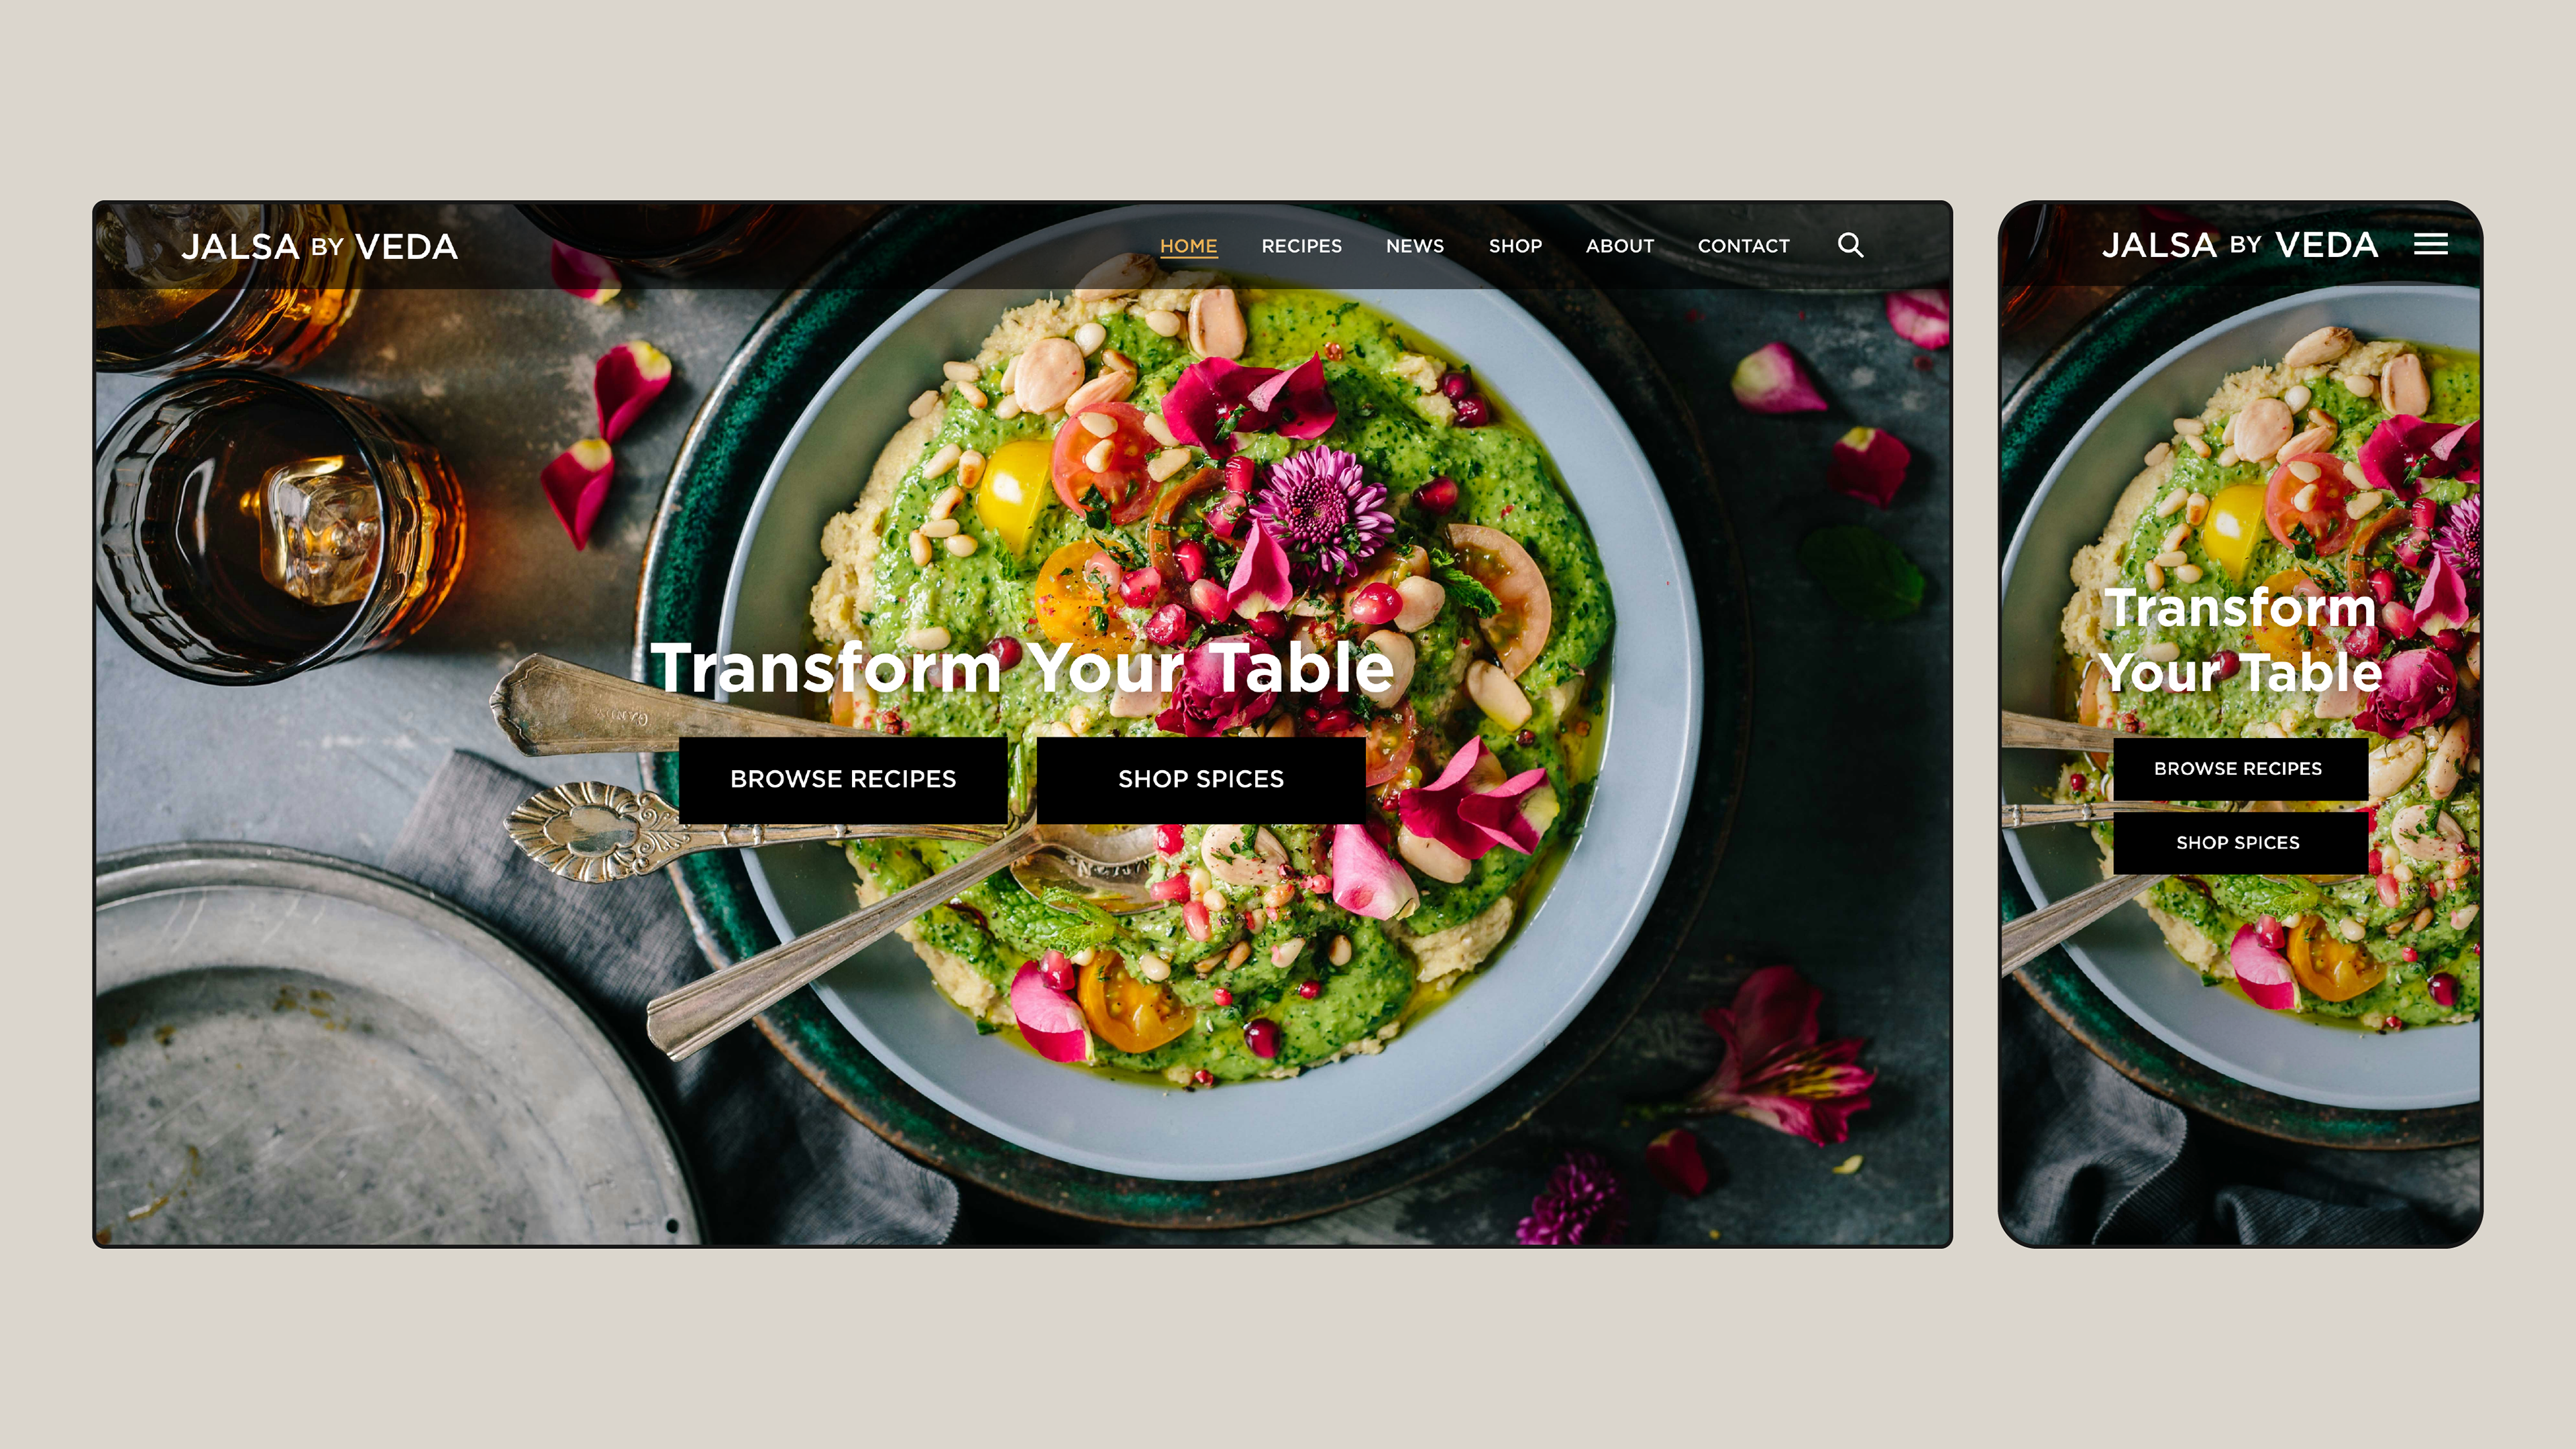The height and width of the screenshot is (1449, 2576).
Task: Click the desktop Shop Spices button
Action: tap(1201, 780)
